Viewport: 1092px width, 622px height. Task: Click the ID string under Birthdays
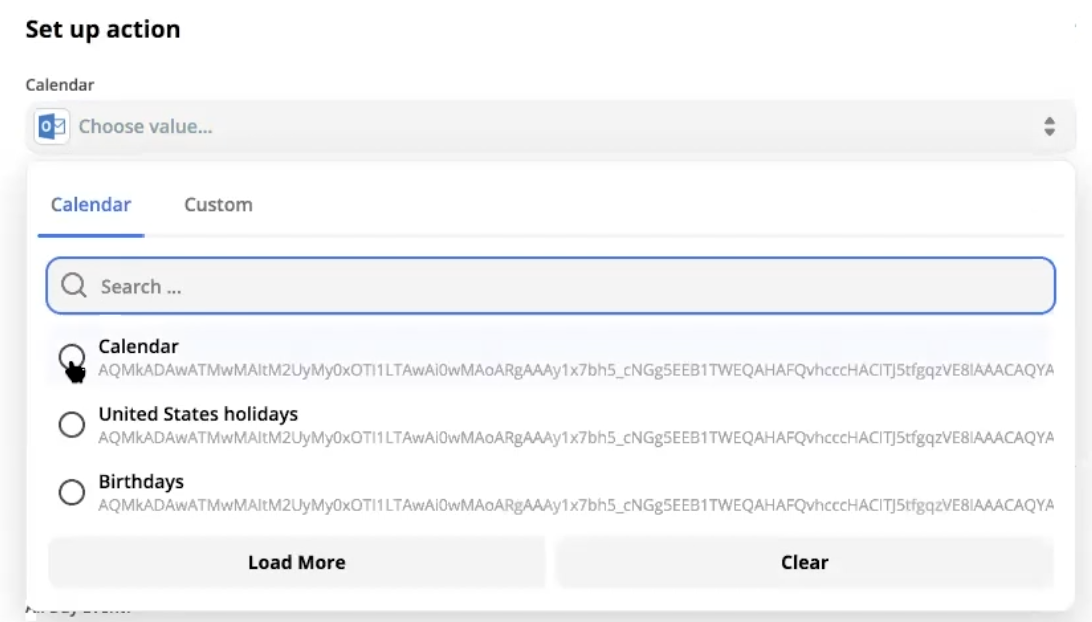point(575,505)
